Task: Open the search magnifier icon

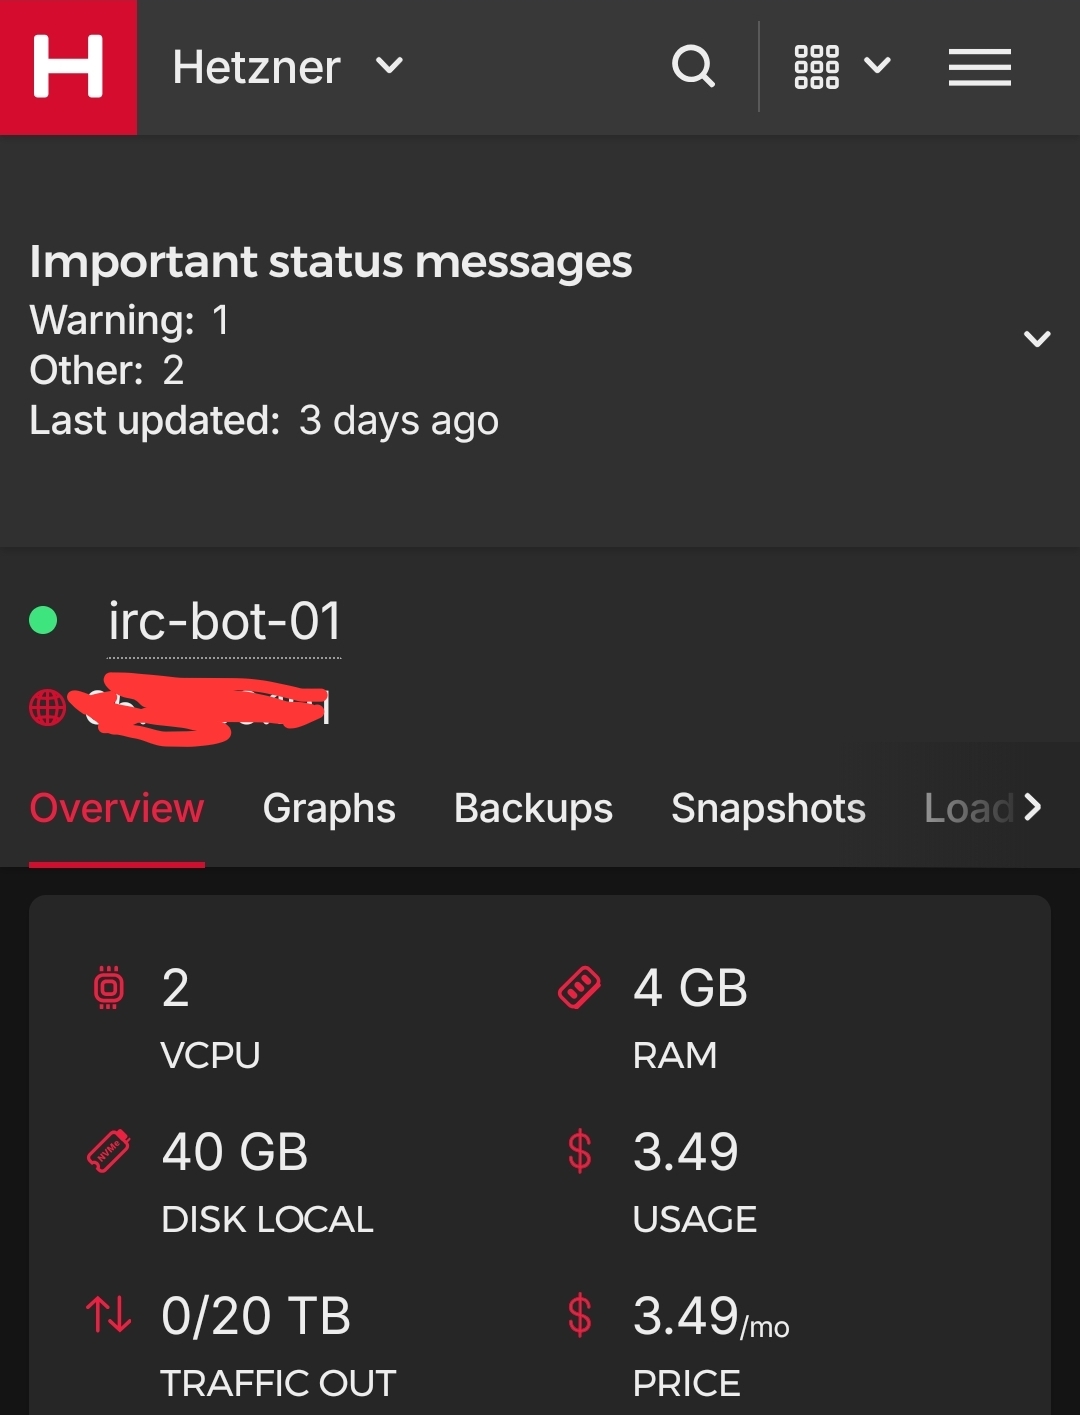Action: (x=693, y=67)
